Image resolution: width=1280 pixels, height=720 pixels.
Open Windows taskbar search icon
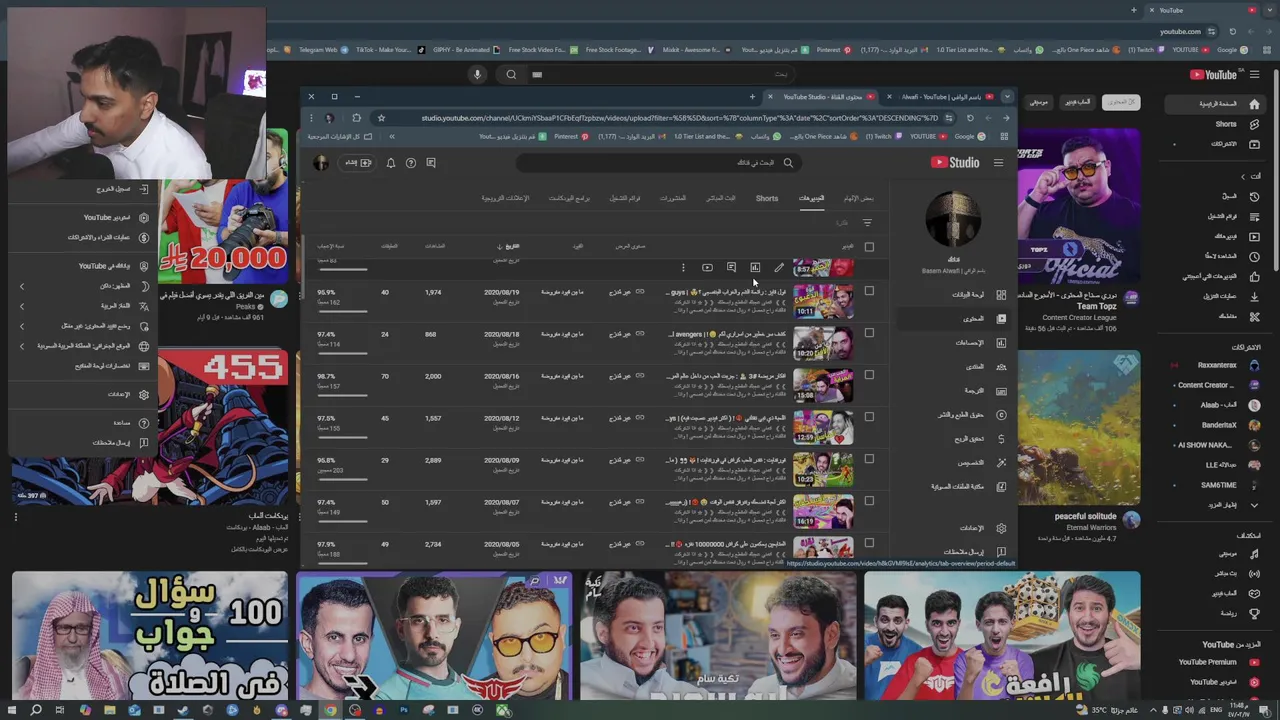click(x=36, y=710)
